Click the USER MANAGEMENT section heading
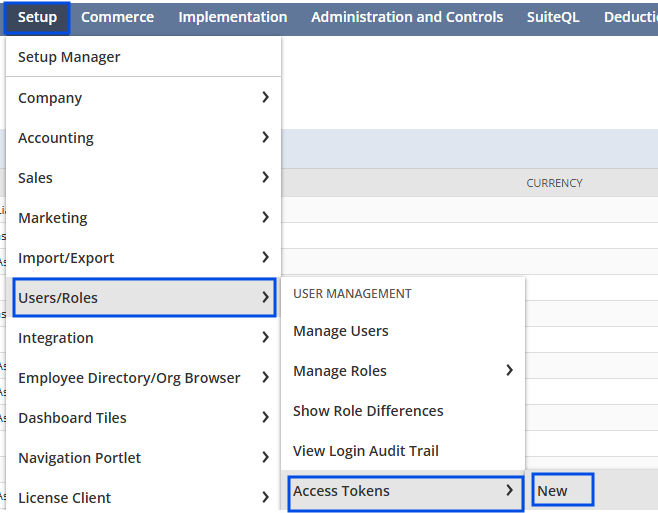The image size is (658, 513). pos(352,293)
